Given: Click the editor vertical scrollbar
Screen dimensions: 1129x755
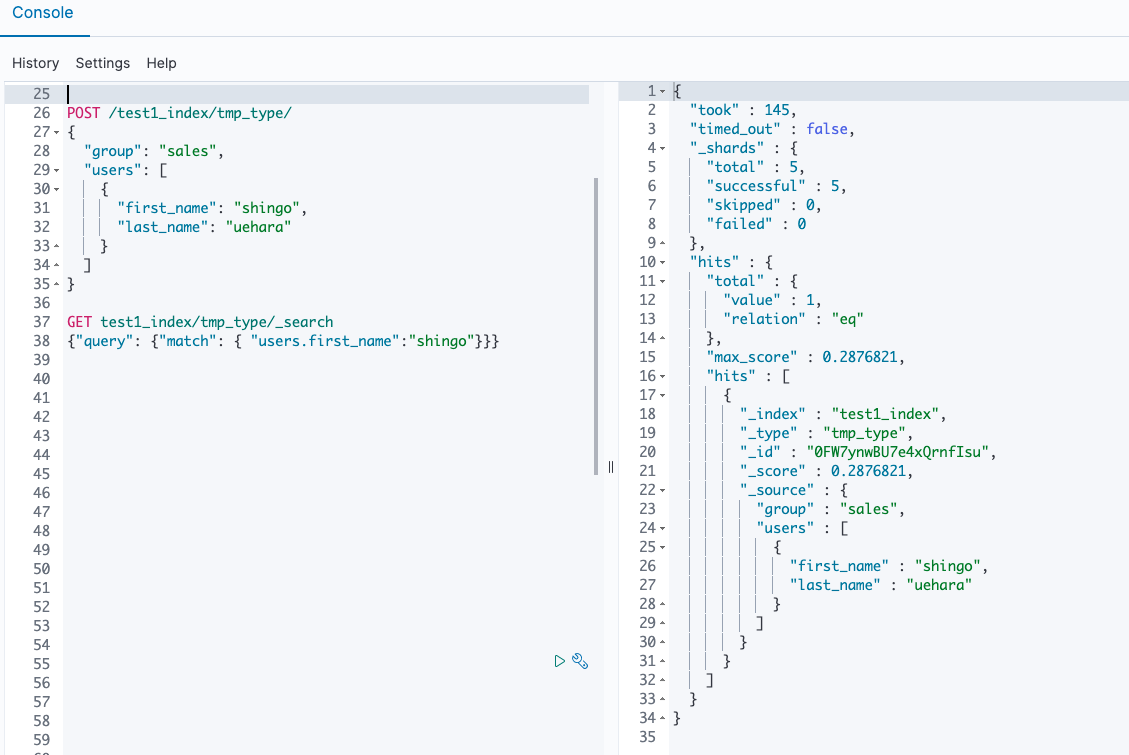Looking at the screenshot, I should 595,326.
